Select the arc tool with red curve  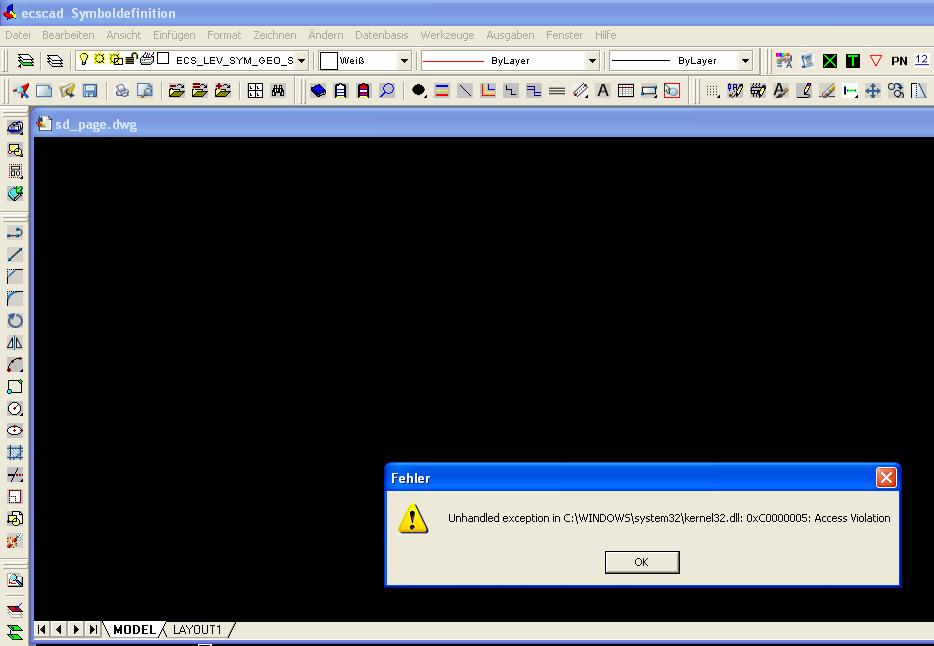15,364
